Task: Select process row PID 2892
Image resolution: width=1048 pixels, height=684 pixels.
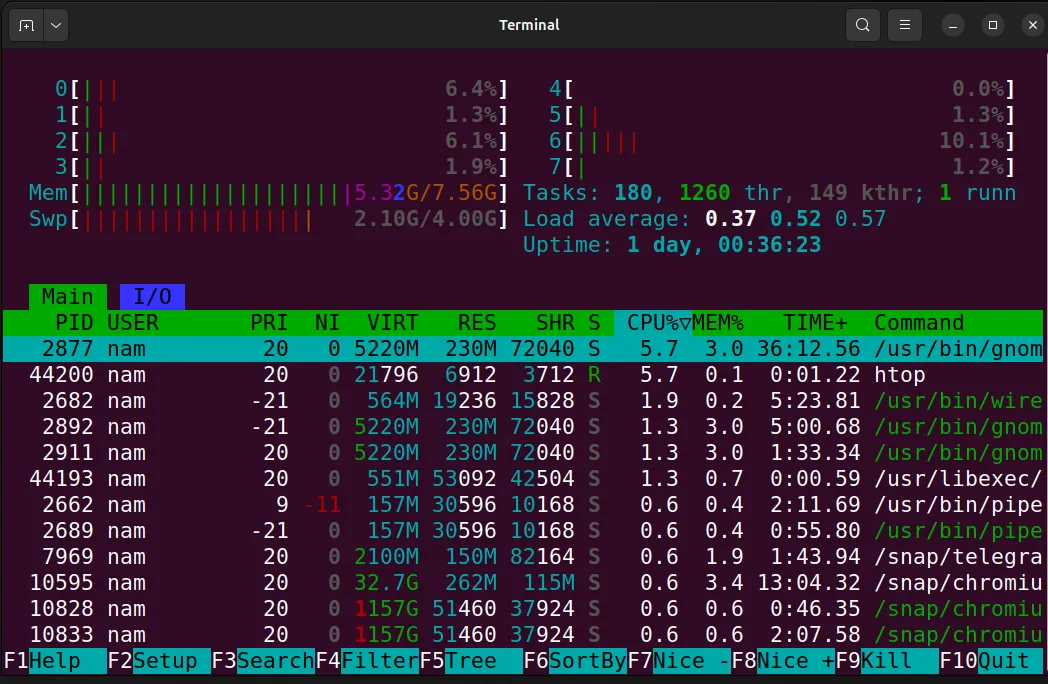Action: (523, 427)
